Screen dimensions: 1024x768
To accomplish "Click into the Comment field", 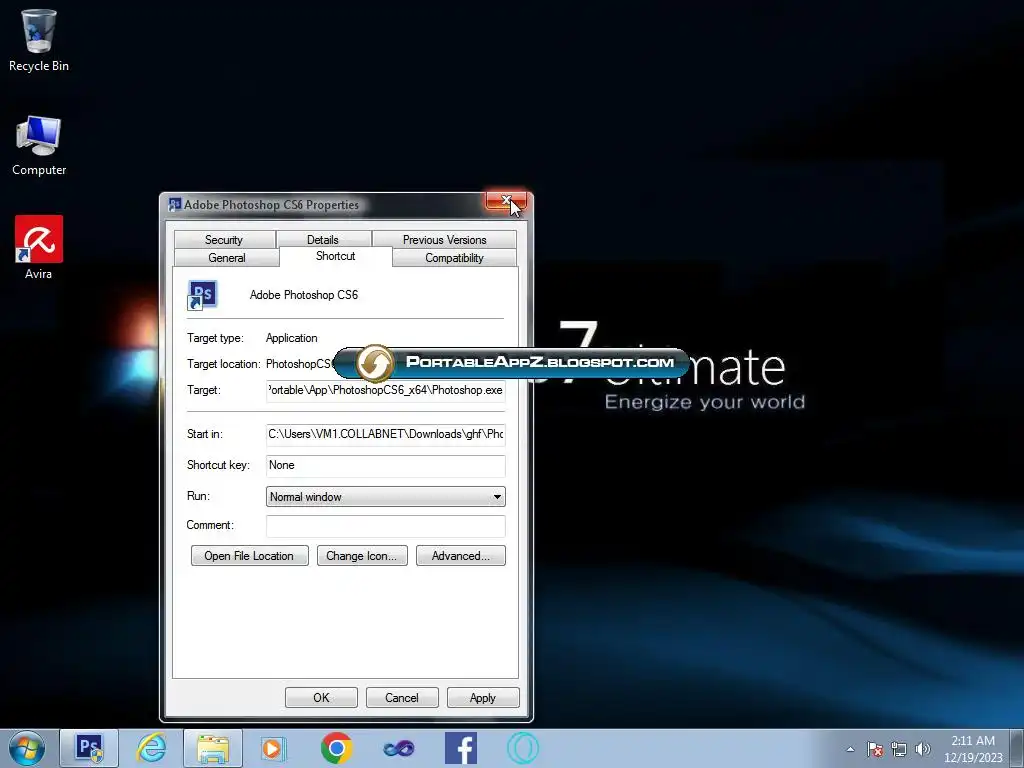I will tap(385, 526).
